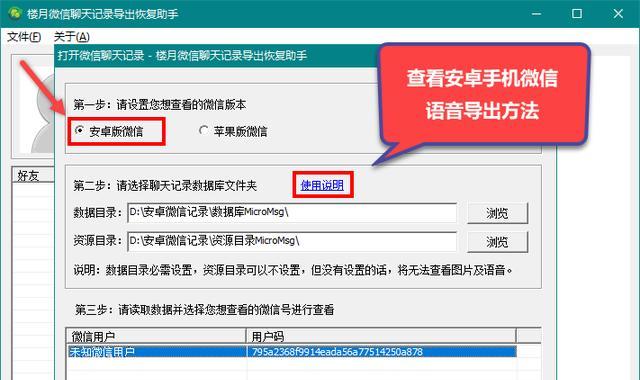Click user code 795a2368f9914eada56a77514250a878

click(337, 351)
